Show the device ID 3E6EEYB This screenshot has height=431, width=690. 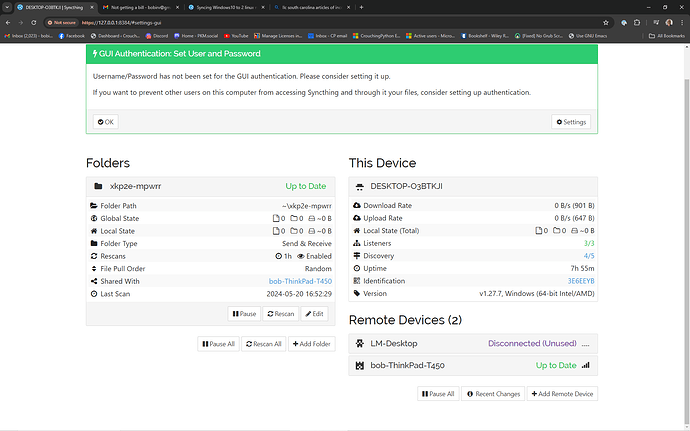point(581,281)
